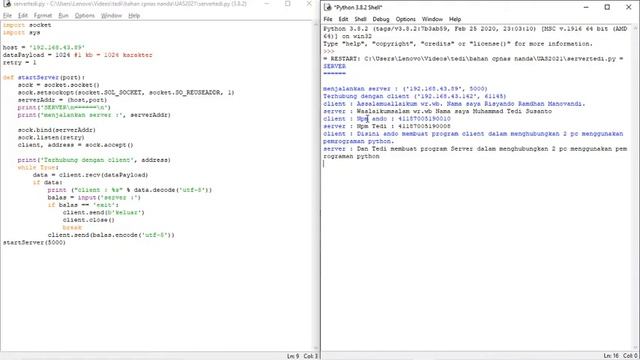Click 'menjalankan server' output line in shell
This screenshot has height=360, width=640.
[405, 89]
